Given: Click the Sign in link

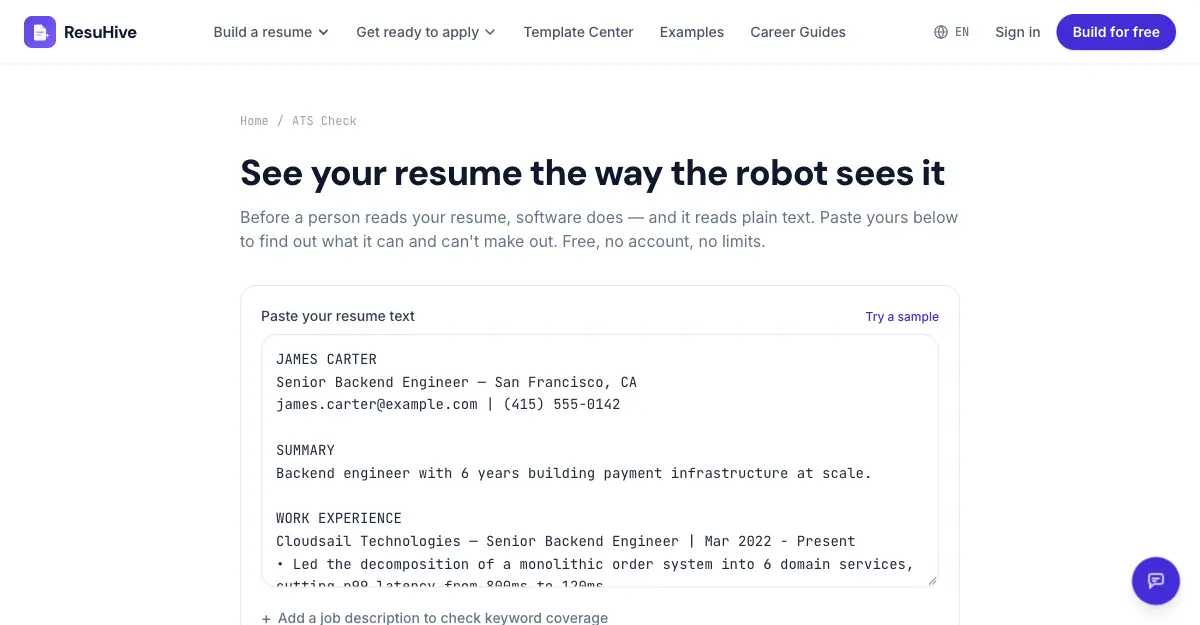Looking at the screenshot, I should pyautogui.click(x=1017, y=32).
